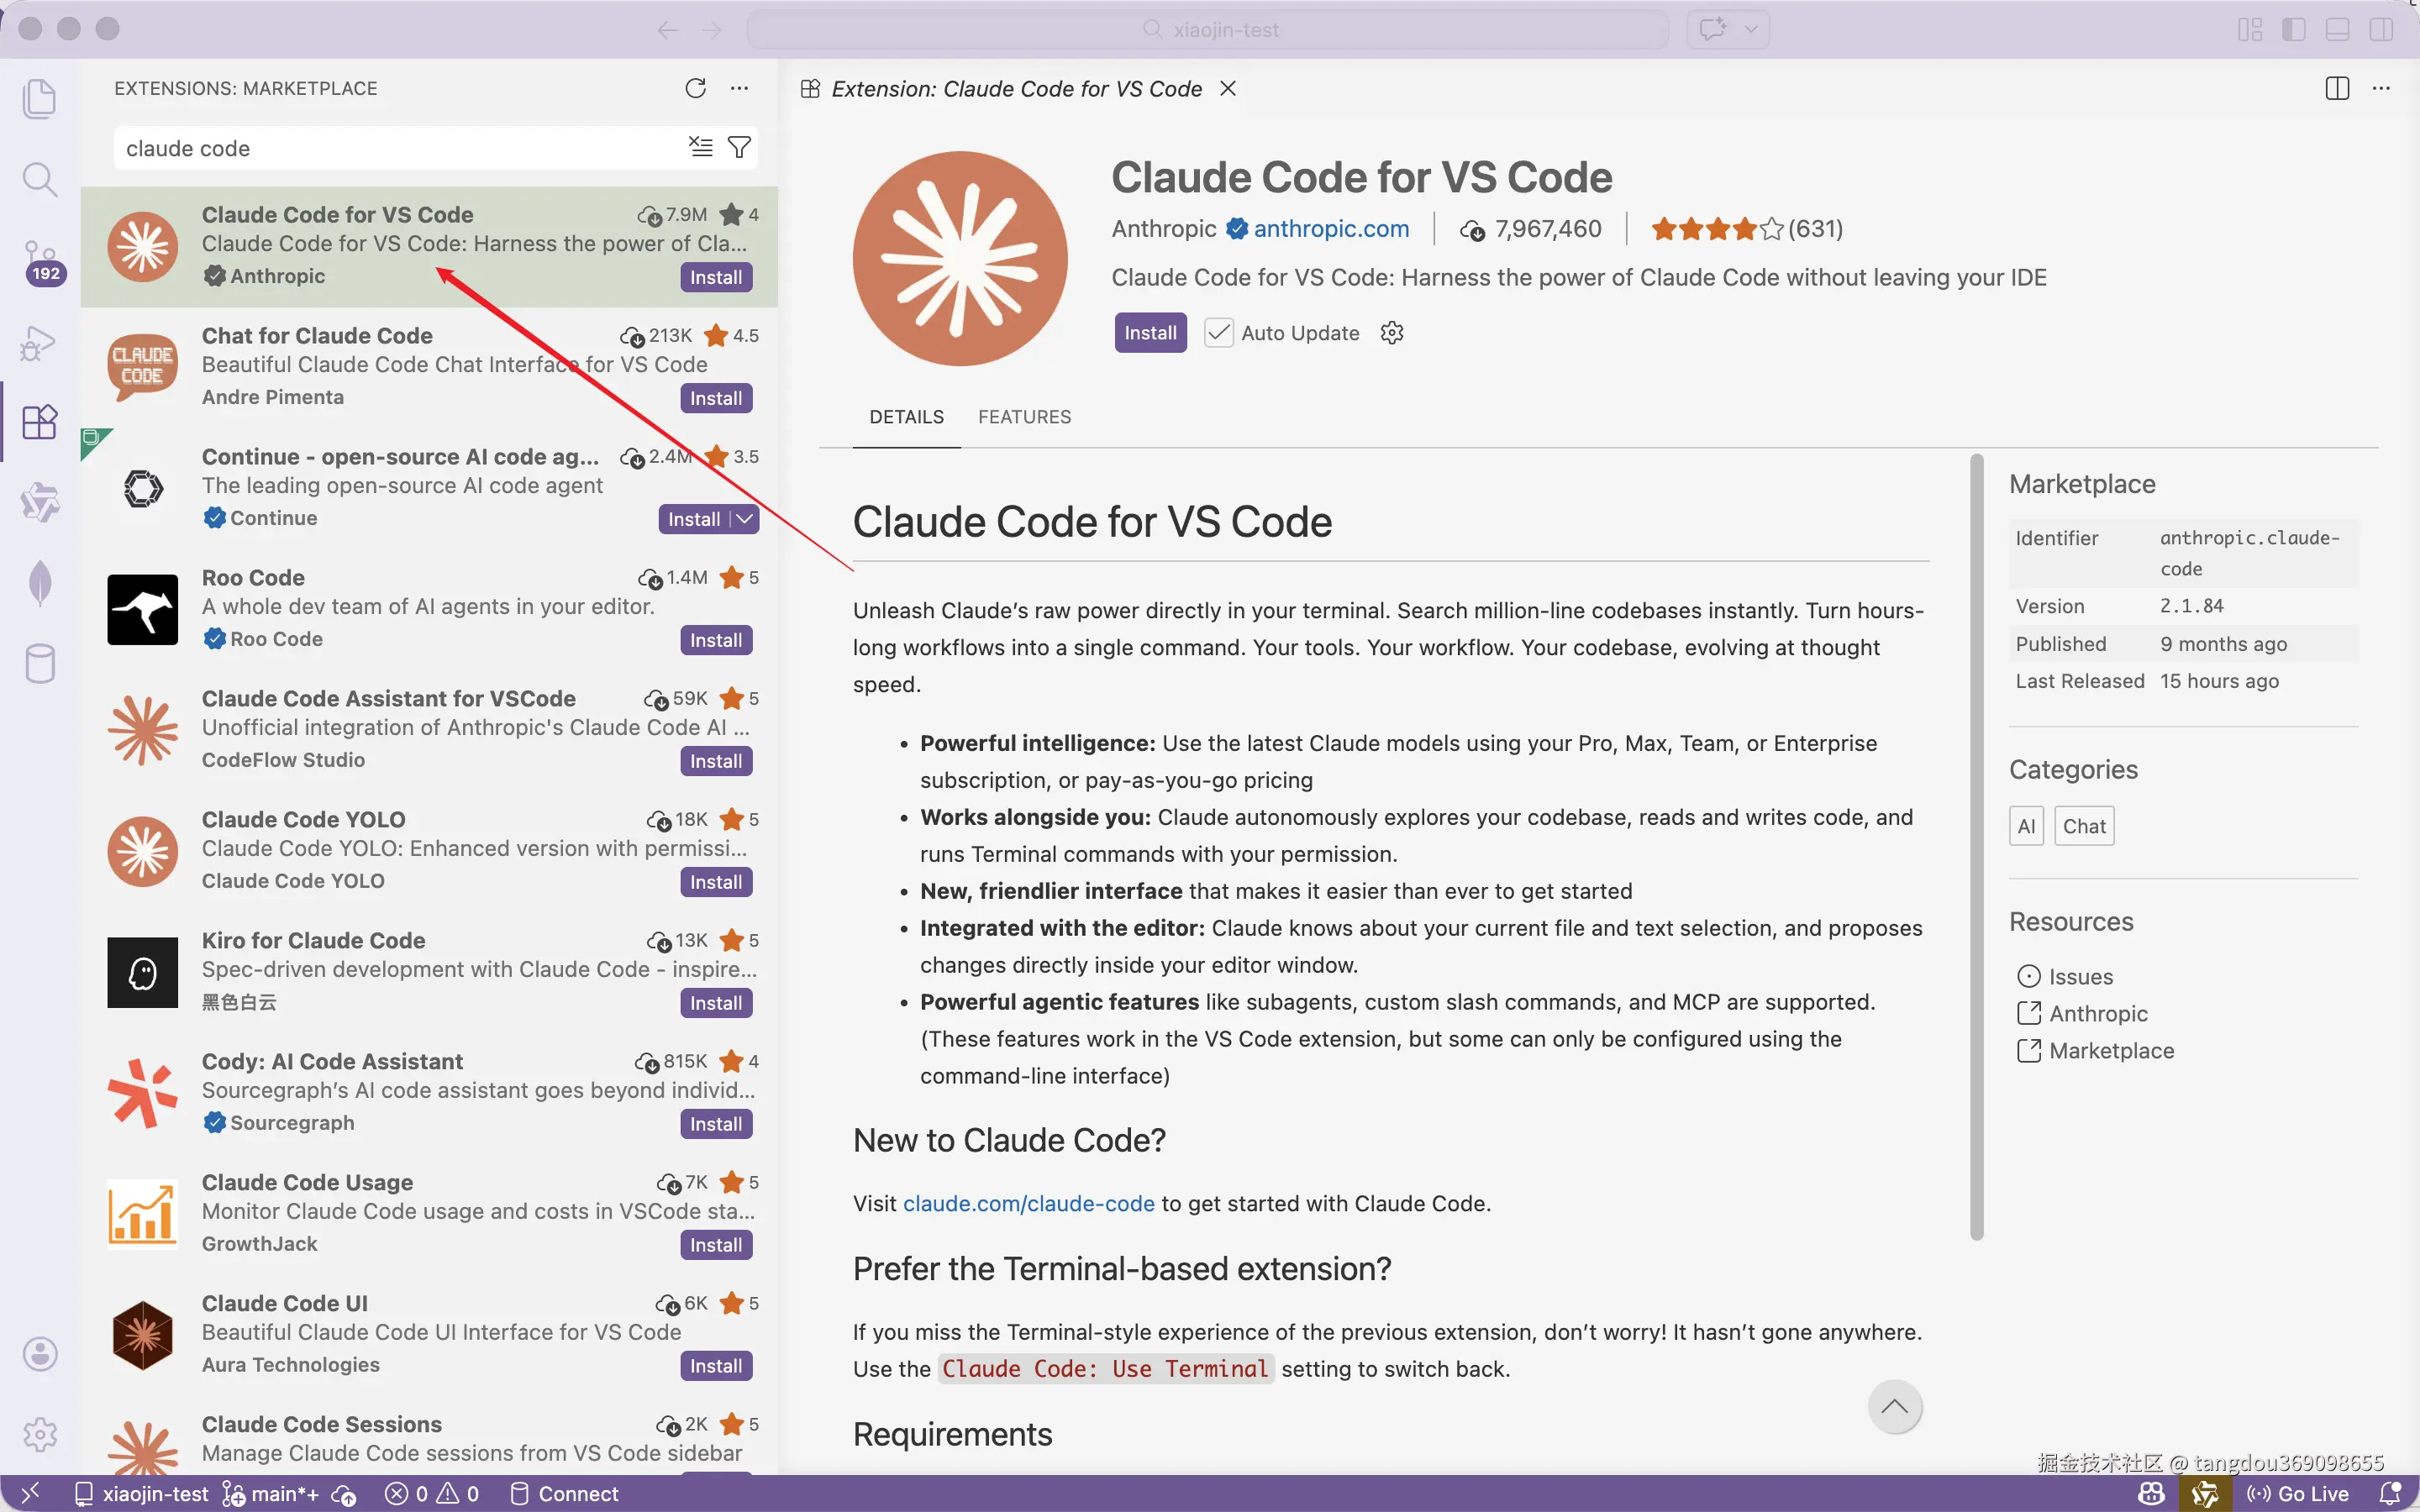Image resolution: width=2420 pixels, height=1512 pixels.
Task: Open extension settings gear beside Auto Update
Action: click(1392, 333)
